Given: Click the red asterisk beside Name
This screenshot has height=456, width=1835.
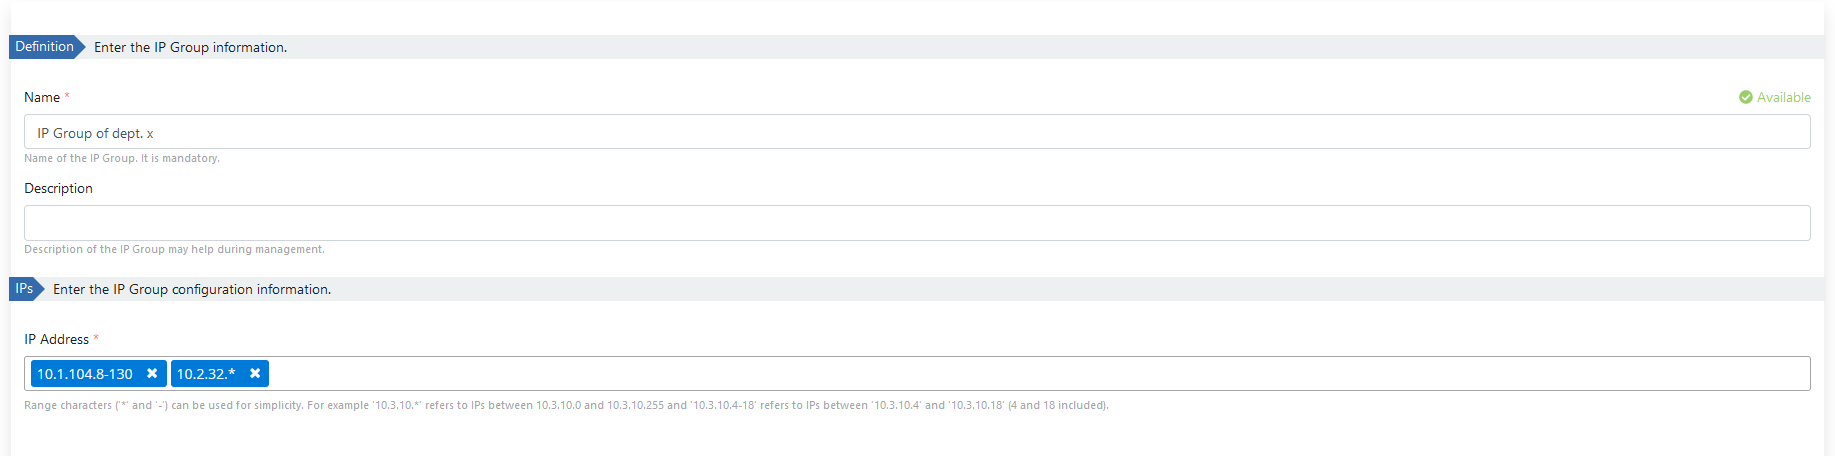Looking at the screenshot, I should tap(67, 97).
